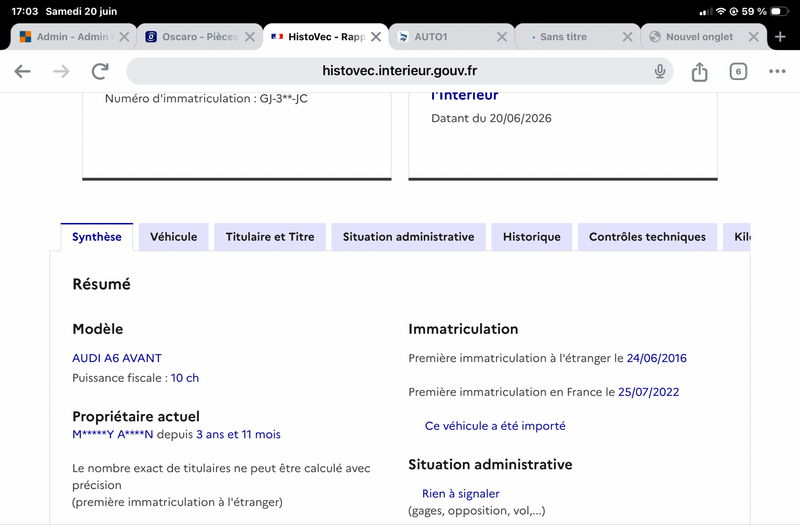Open the Contrôles techniques tab
Image resolution: width=800 pixels, height=525 pixels.
[647, 237]
